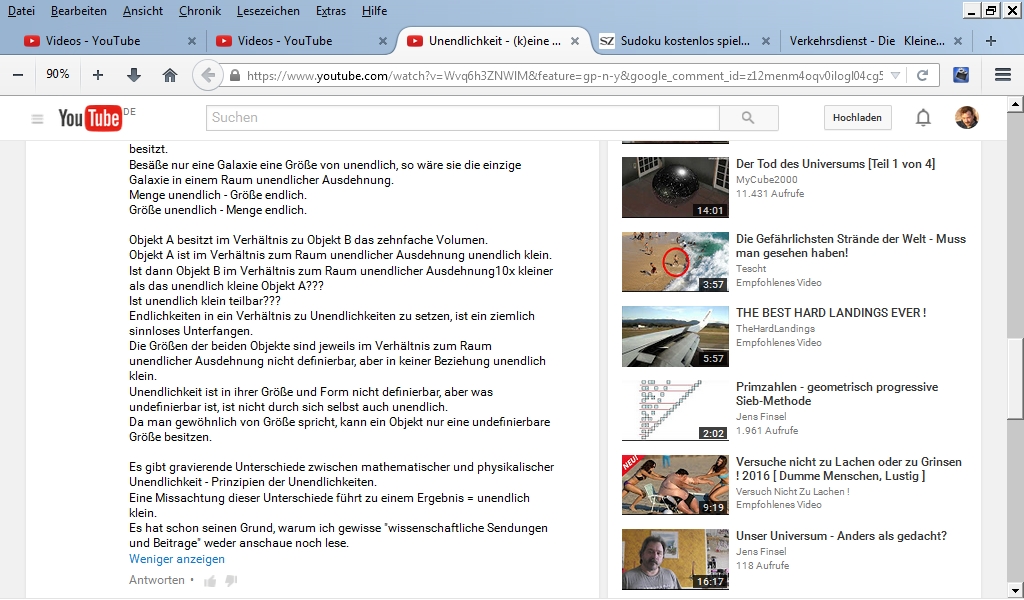1024x600 pixels.
Task: Open the Lesezeichen menu
Action: [268, 11]
